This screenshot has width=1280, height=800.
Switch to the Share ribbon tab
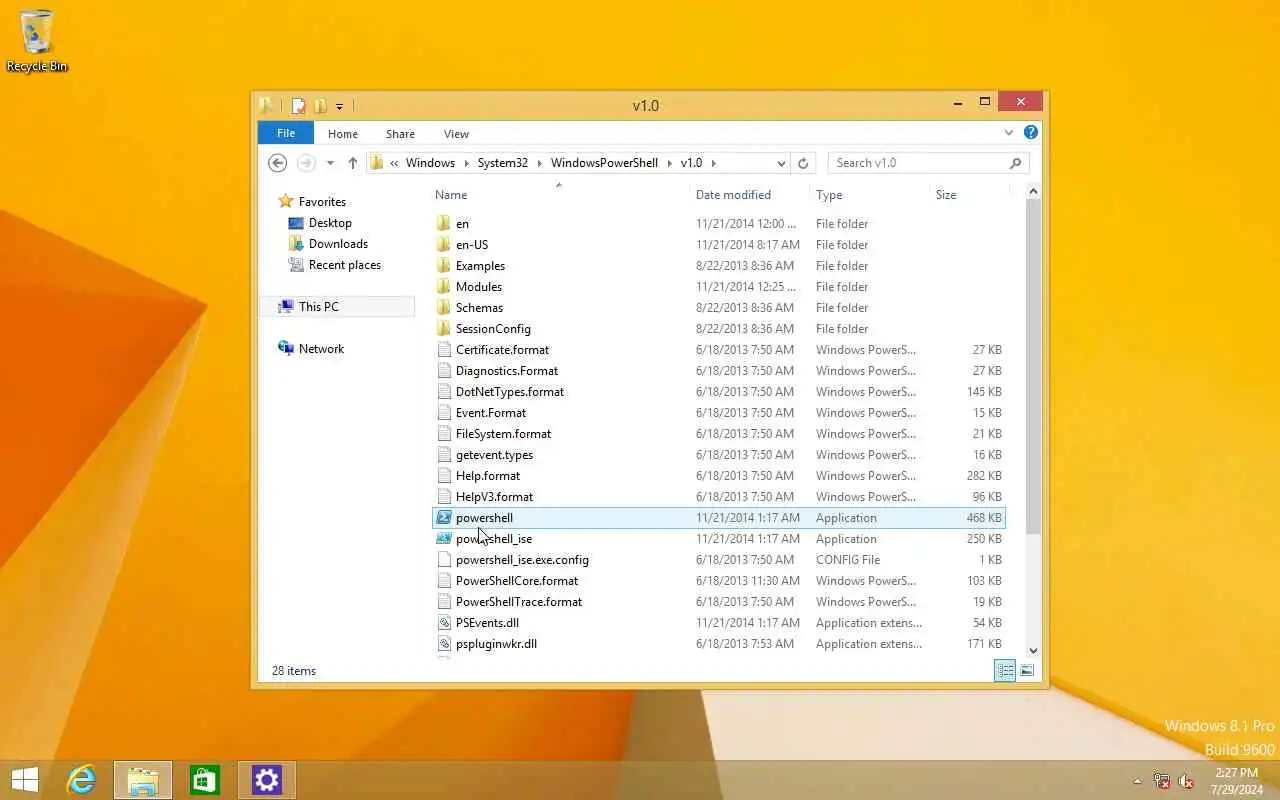[x=400, y=134]
